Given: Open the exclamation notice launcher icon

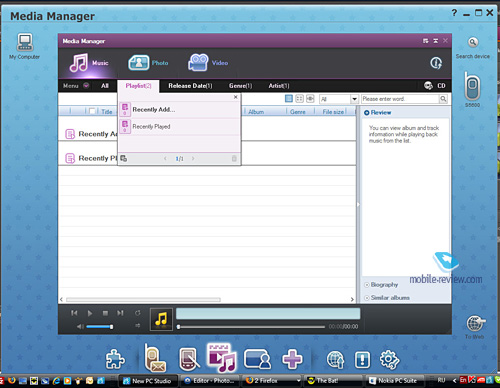Looking at the screenshot, I should pyautogui.click(x=362, y=360).
